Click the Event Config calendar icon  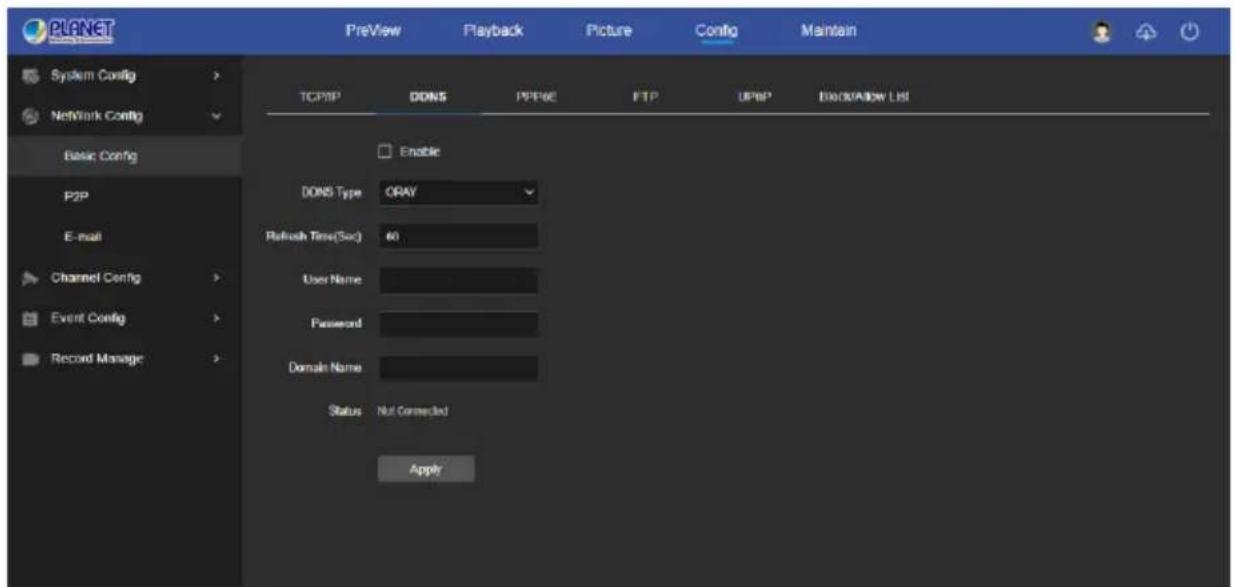click(28, 319)
